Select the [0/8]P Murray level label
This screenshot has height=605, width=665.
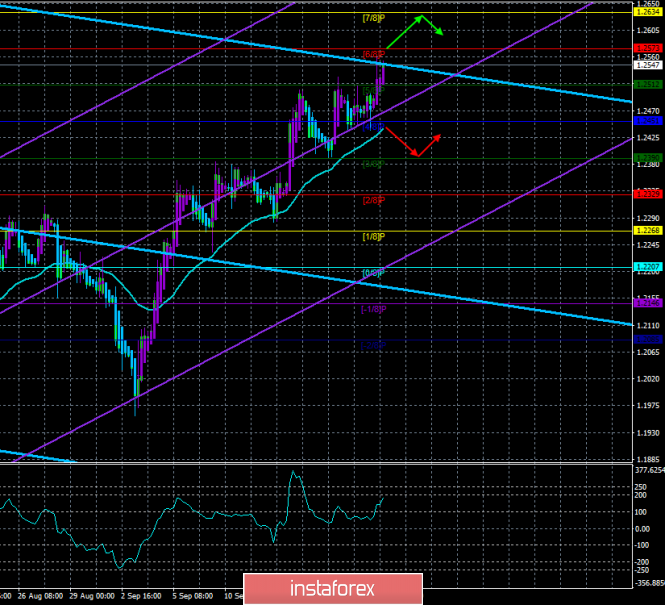point(374,273)
